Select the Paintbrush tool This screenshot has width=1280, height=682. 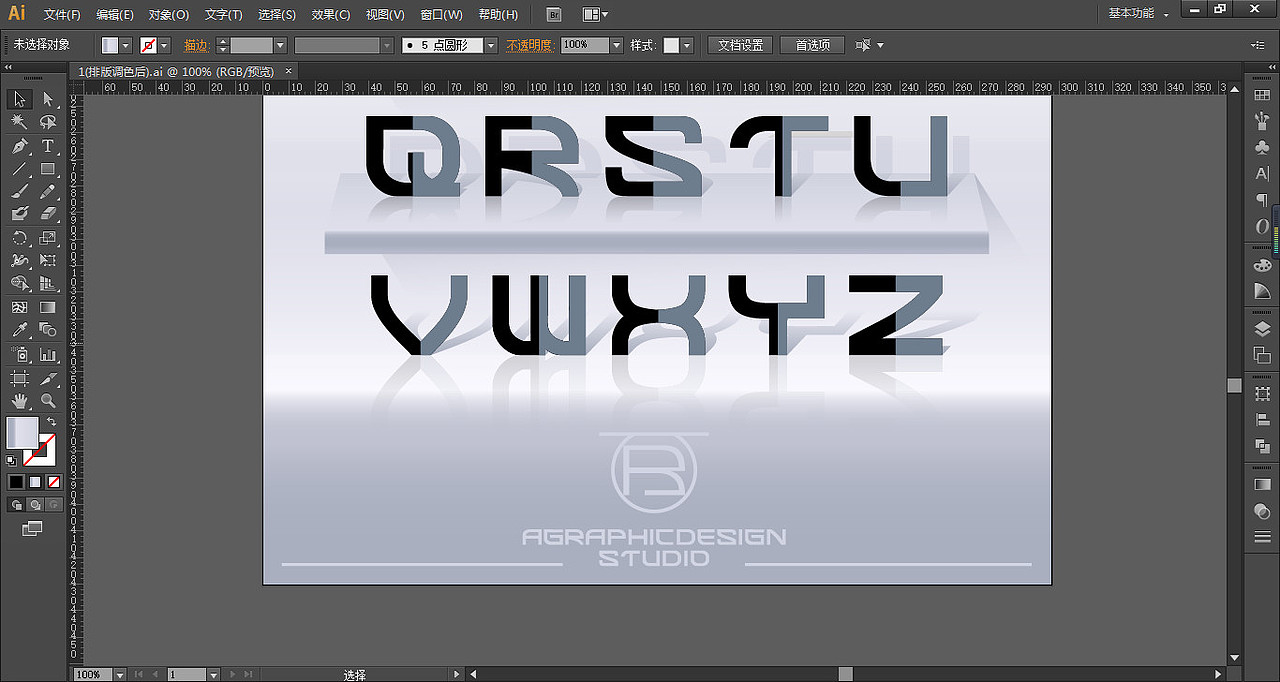click(x=19, y=191)
